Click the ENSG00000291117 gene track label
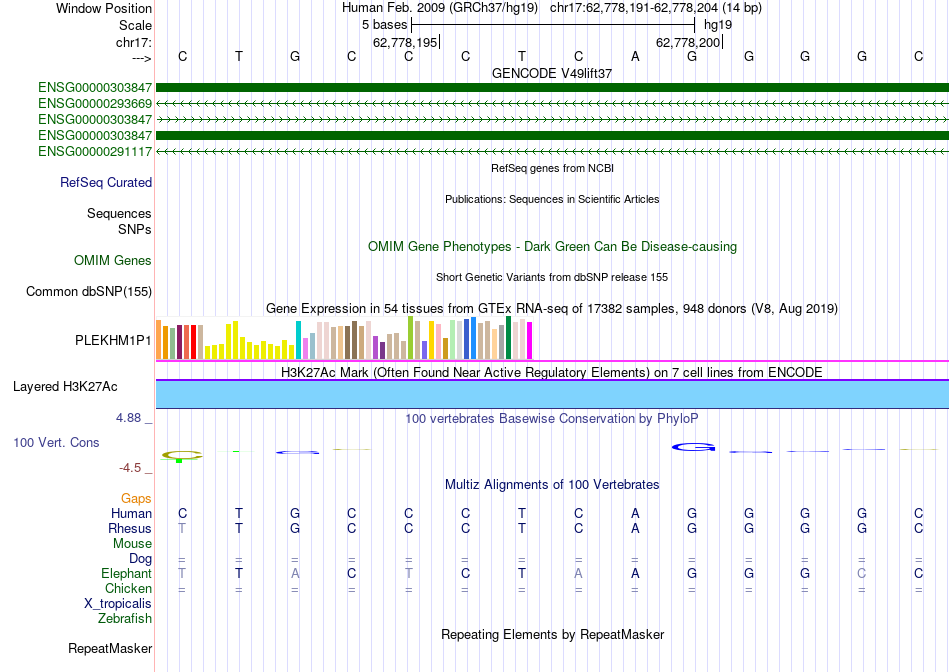The height and width of the screenshot is (672, 950). click(x=95, y=151)
